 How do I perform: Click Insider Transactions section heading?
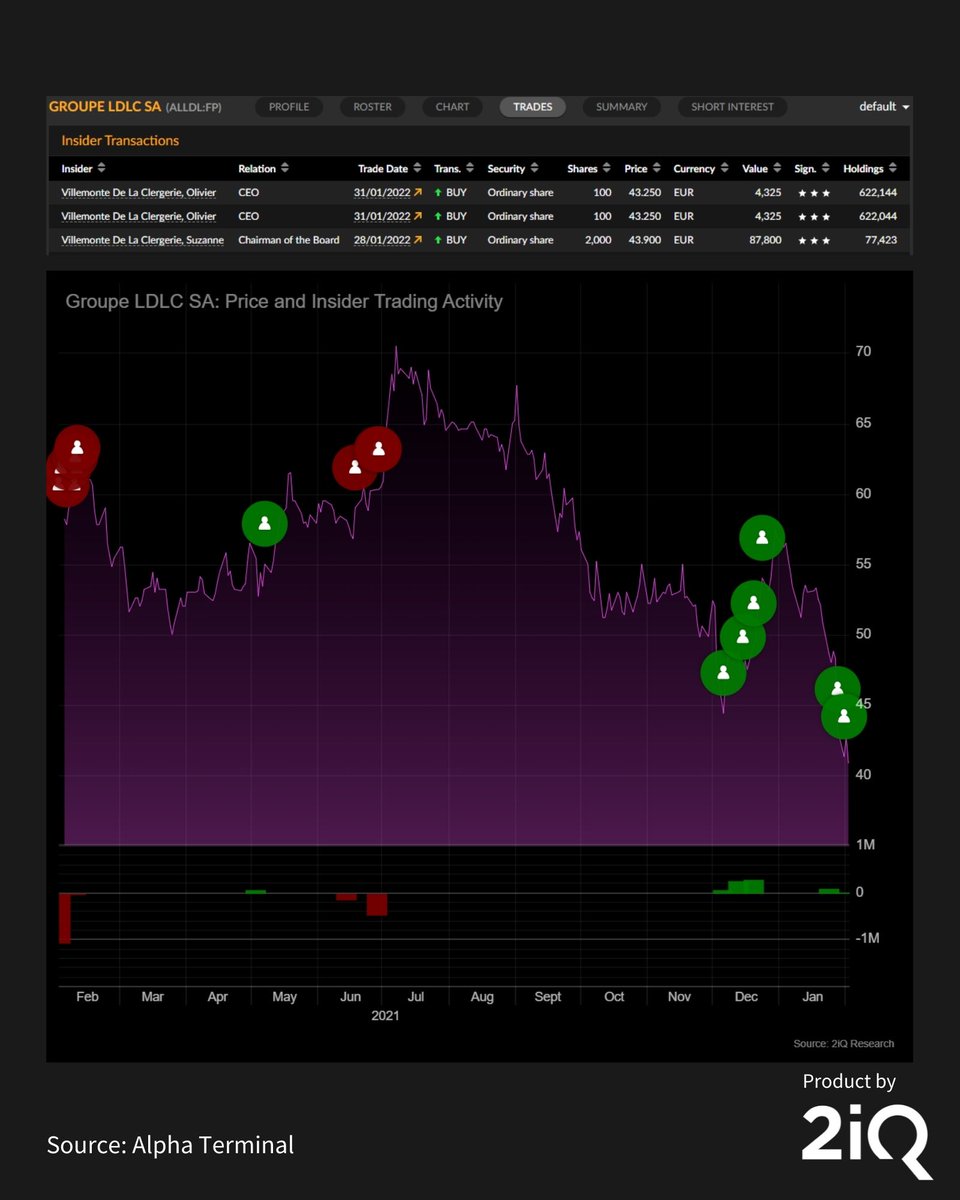pos(120,141)
